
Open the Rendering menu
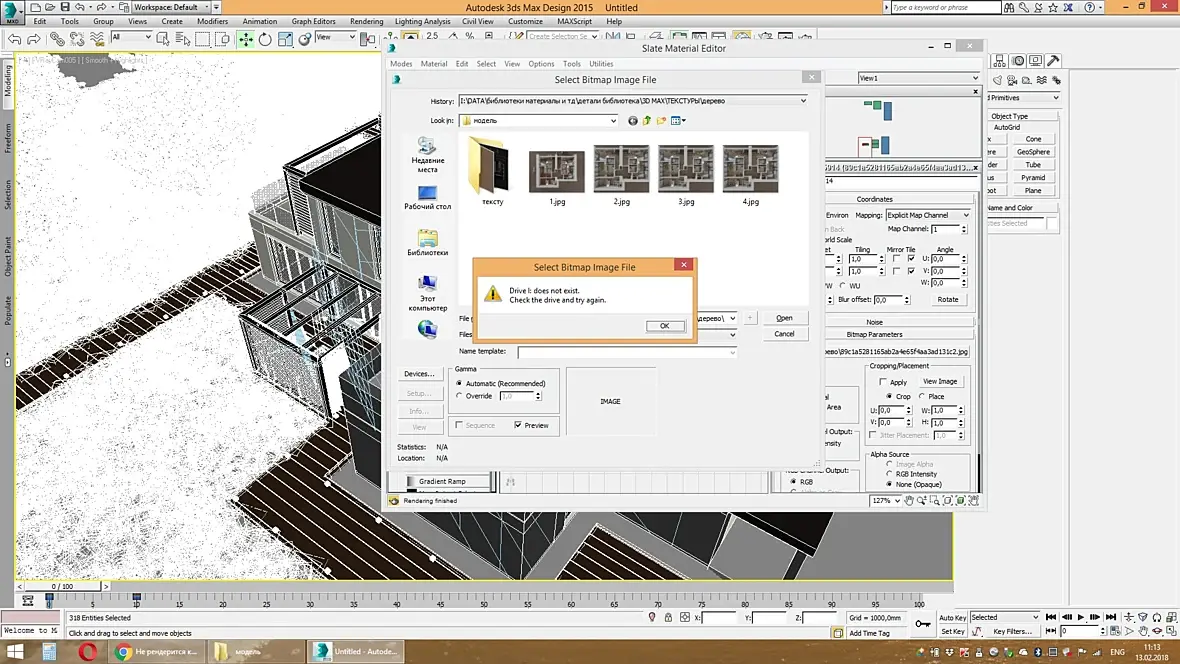point(366,21)
